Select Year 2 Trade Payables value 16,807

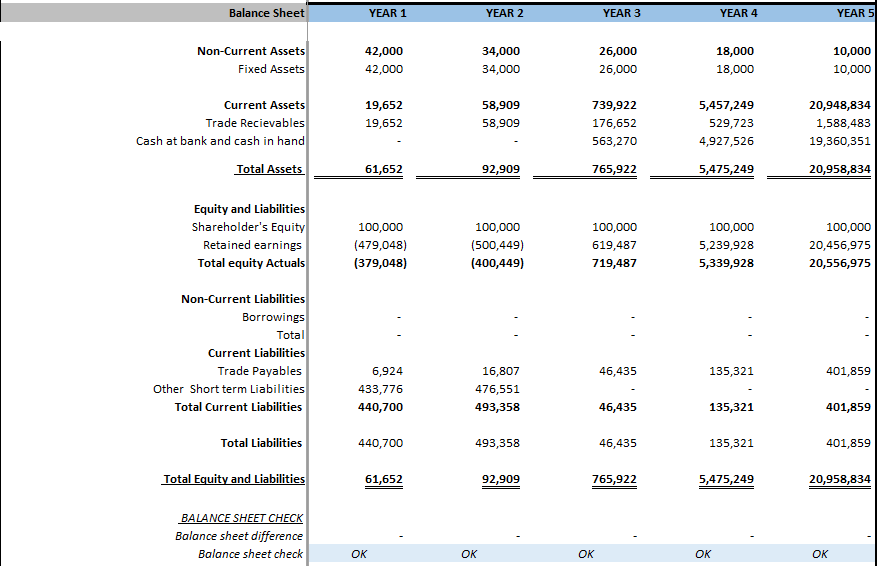[501, 370]
